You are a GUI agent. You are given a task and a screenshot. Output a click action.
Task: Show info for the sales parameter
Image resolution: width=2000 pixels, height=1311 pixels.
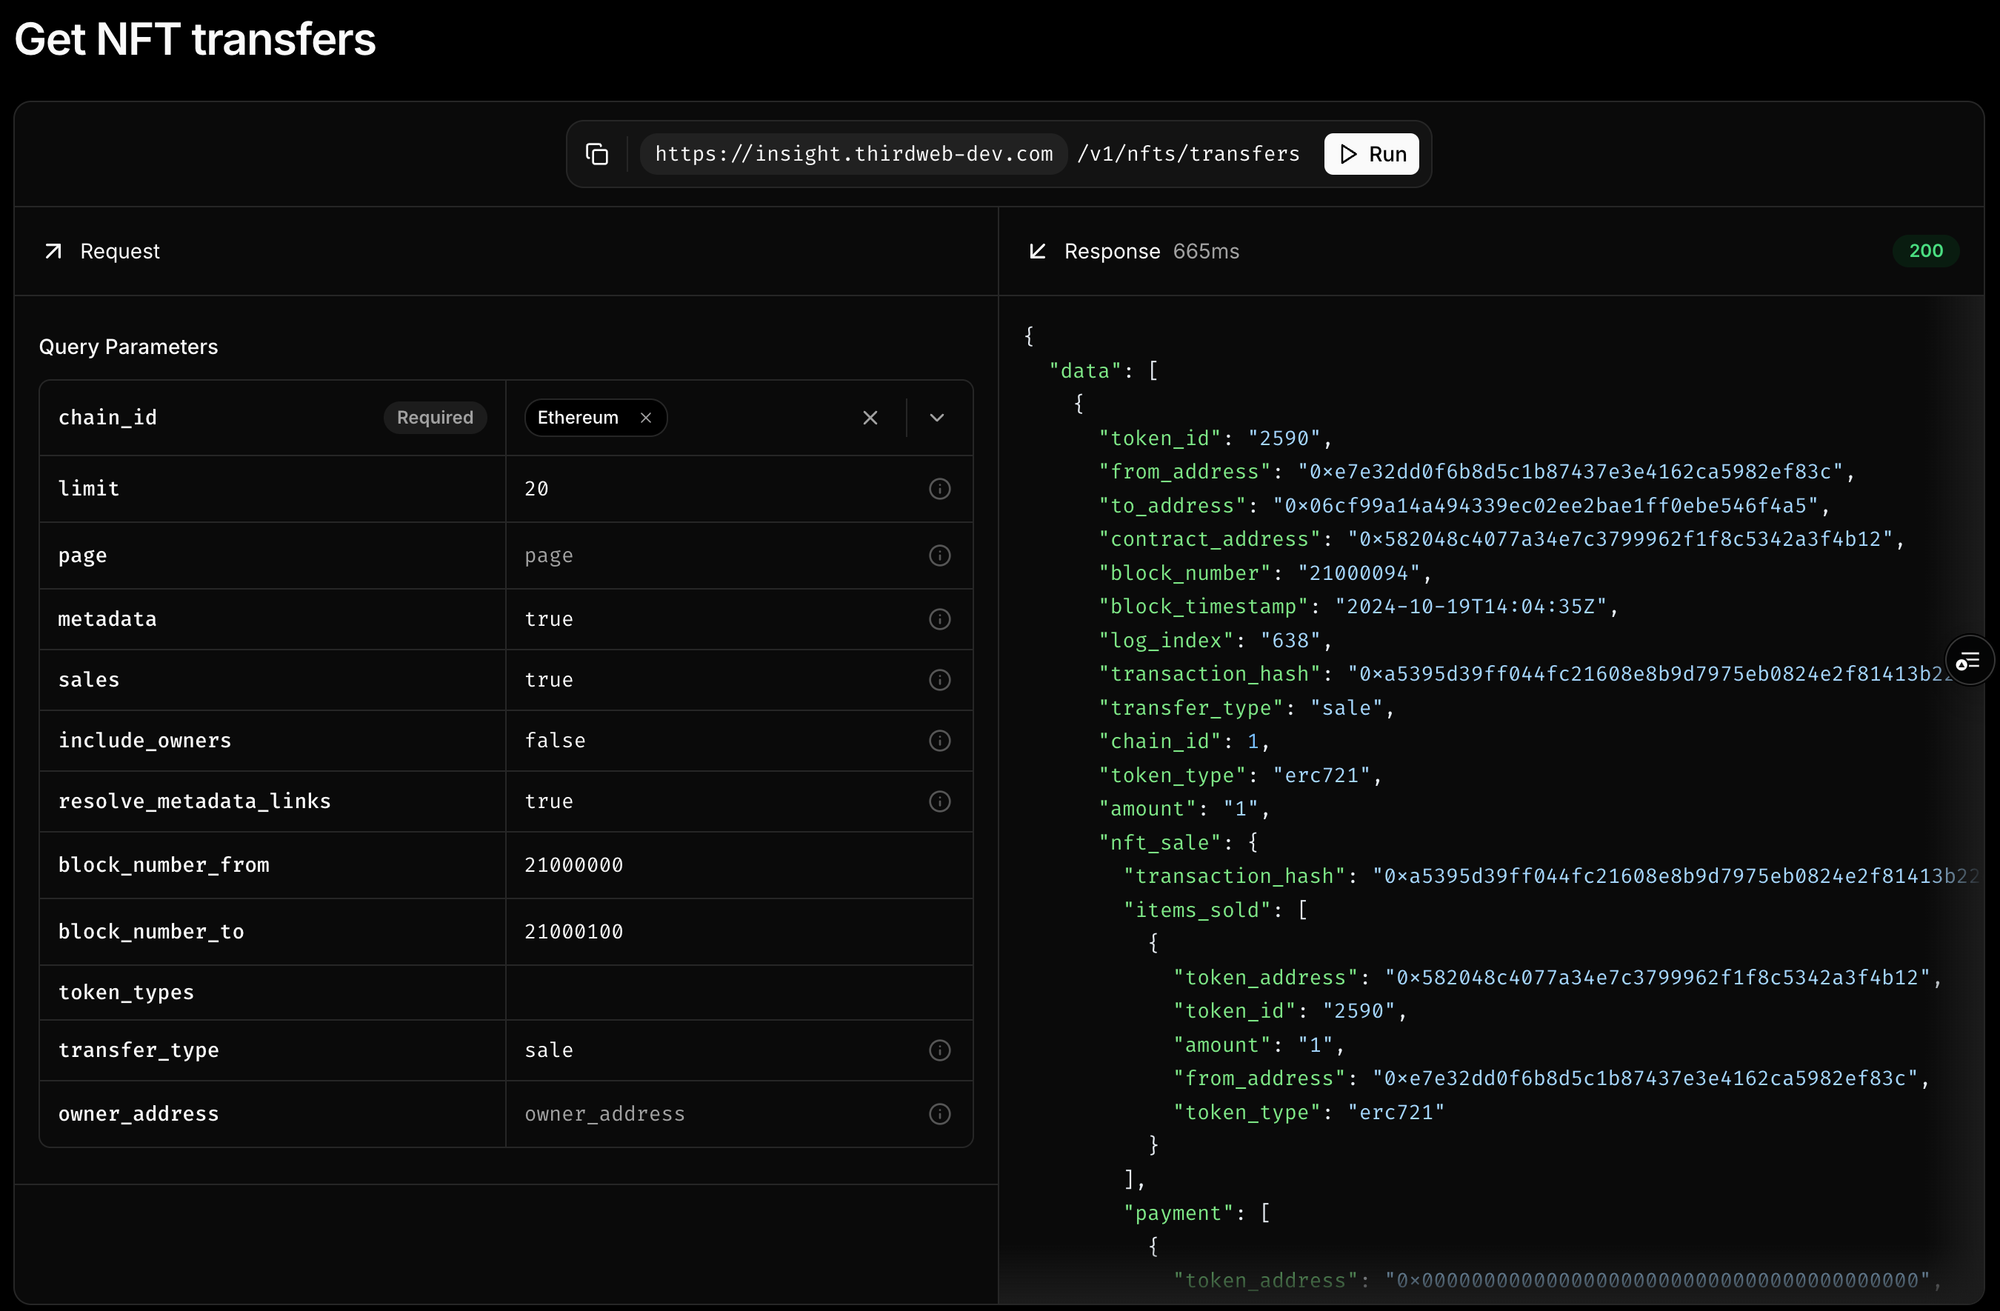tap(939, 680)
